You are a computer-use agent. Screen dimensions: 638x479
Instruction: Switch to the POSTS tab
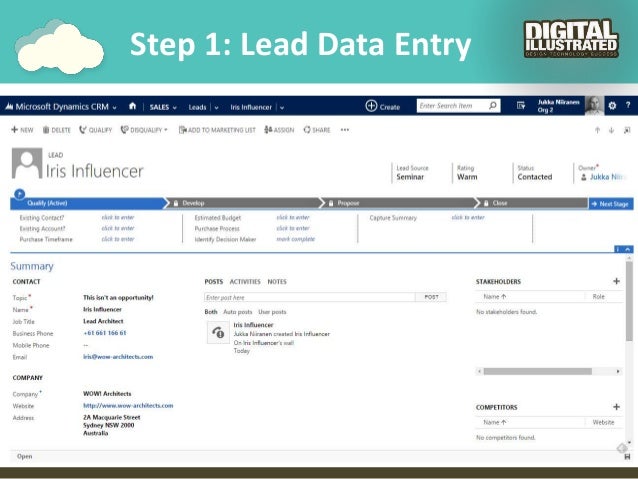pyautogui.click(x=214, y=282)
